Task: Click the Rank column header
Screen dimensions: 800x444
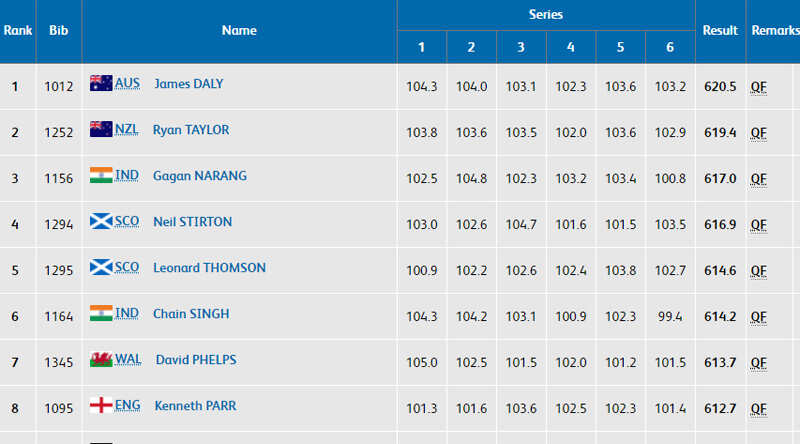Action: point(18,31)
